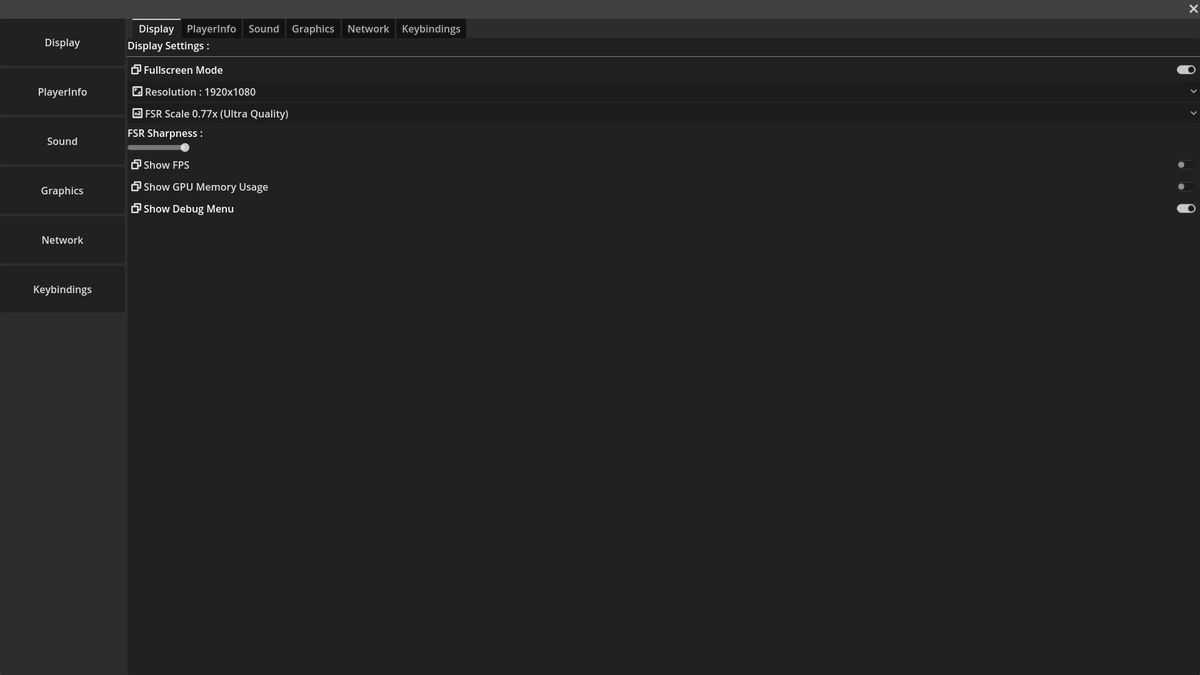Screen dimensions: 1200x675
Task: Enable the Show GPU Memory Usage switch
Action: click(1186, 187)
